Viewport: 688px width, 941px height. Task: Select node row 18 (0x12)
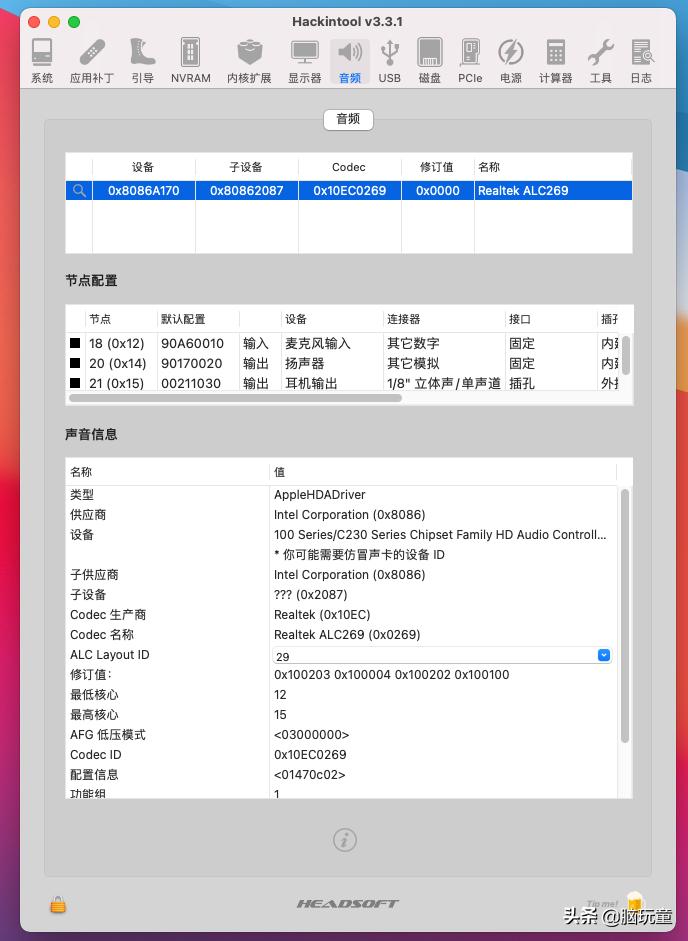343,343
